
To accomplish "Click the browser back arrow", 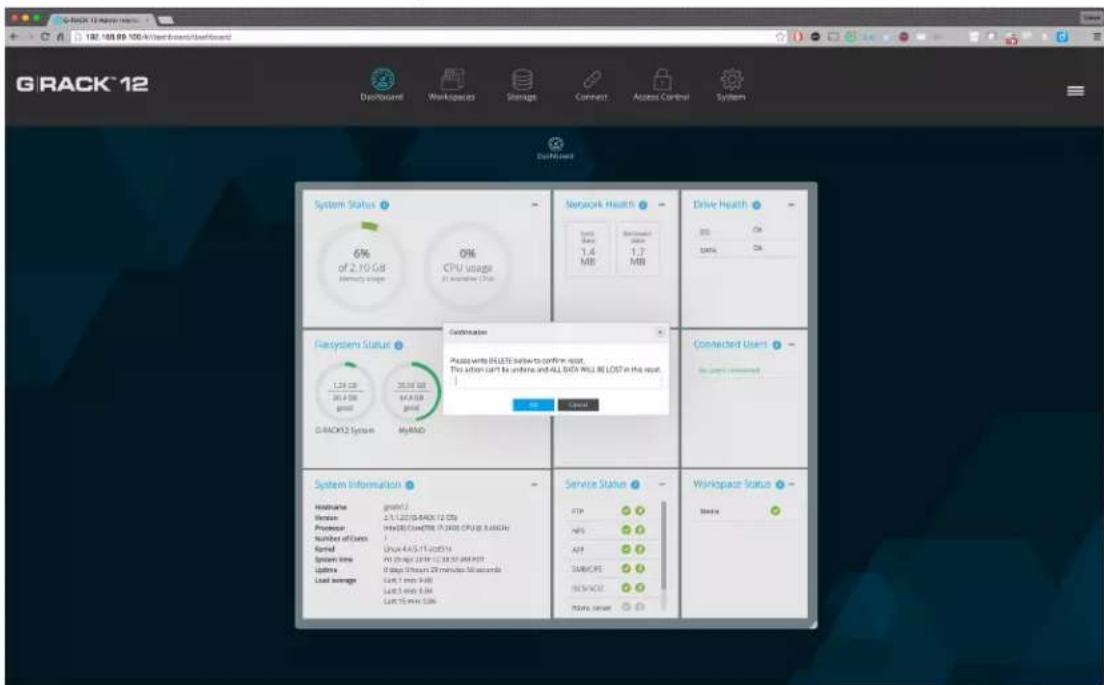I will (x=14, y=37).
